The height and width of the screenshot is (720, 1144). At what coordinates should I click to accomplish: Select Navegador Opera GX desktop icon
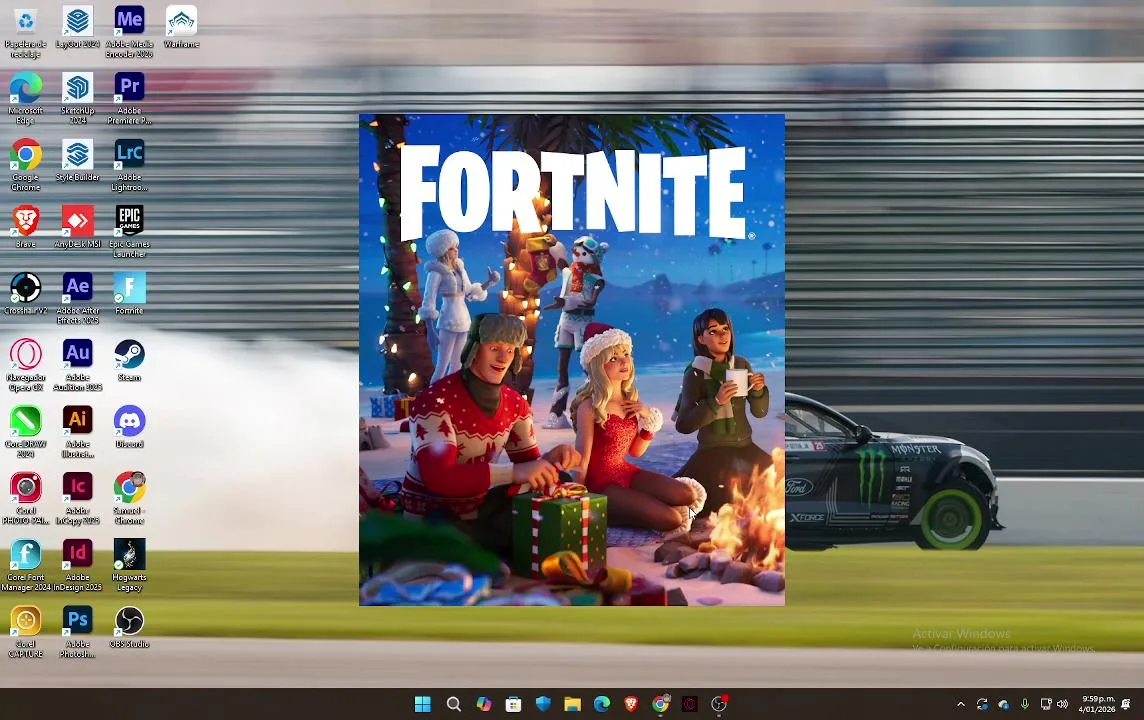pos(26,365)
